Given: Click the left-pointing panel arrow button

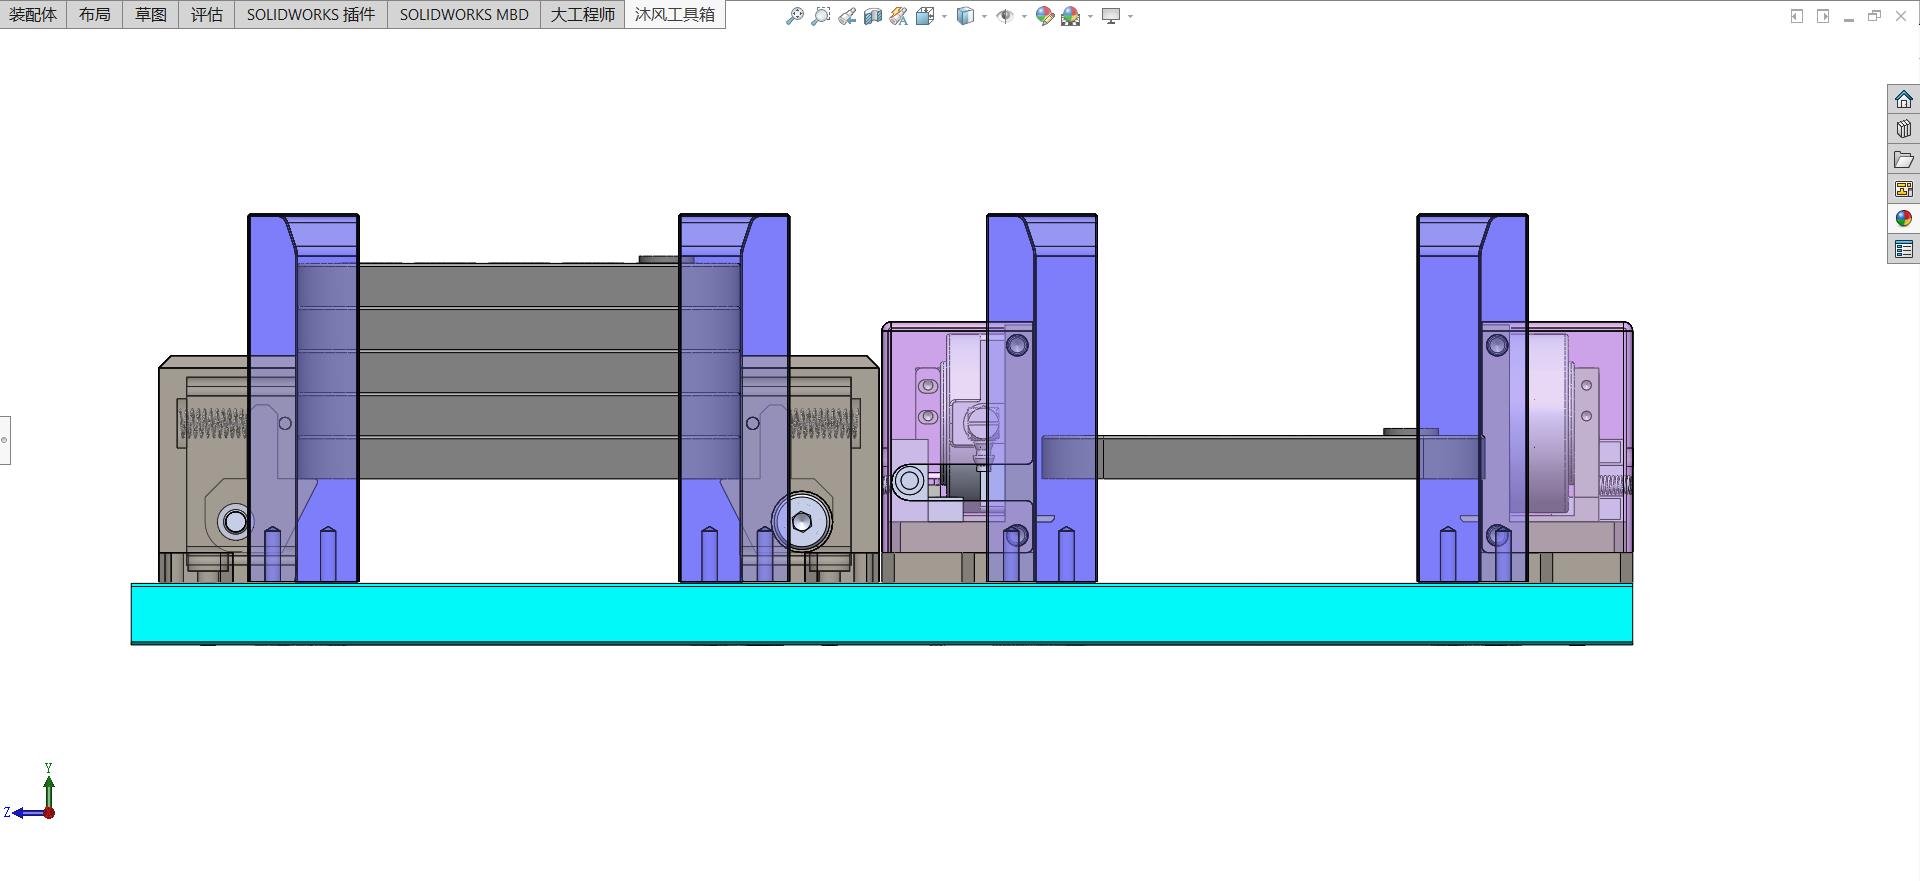Looking at the screenshot, I should coord(1797,16).
